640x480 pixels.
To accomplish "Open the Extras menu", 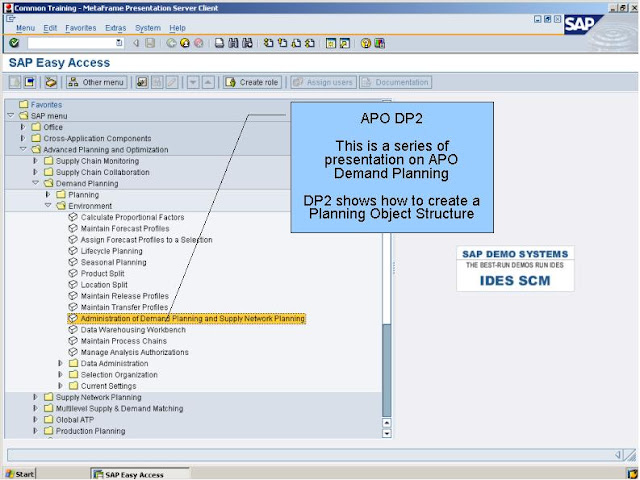I will coord(116,28).
